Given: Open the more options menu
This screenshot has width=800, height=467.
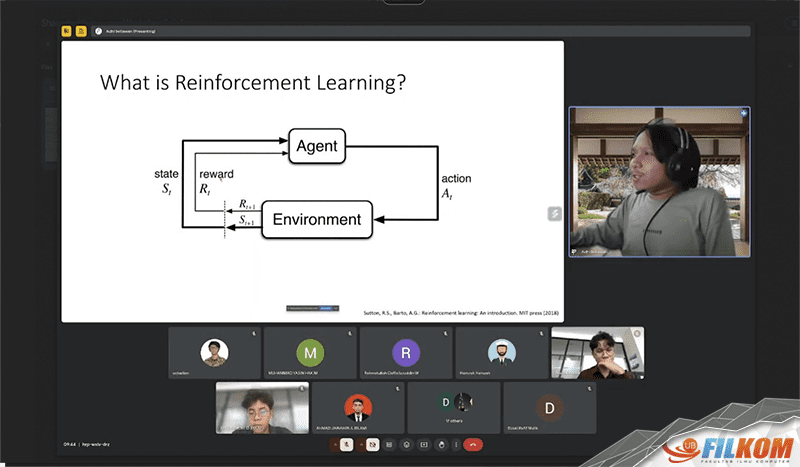Looking at the screenshot, I should [454, 443].
